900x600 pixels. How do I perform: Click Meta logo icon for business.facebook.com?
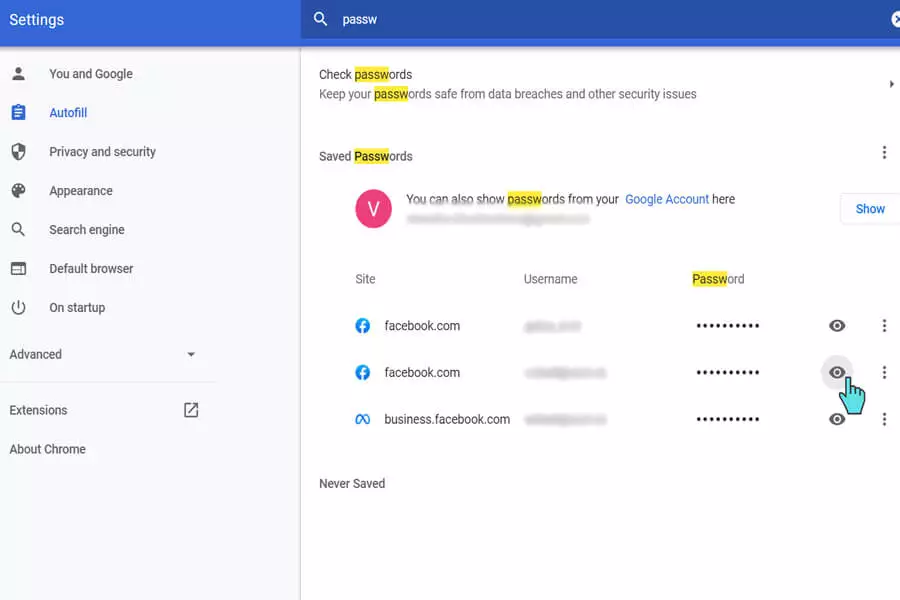(363, 419)
